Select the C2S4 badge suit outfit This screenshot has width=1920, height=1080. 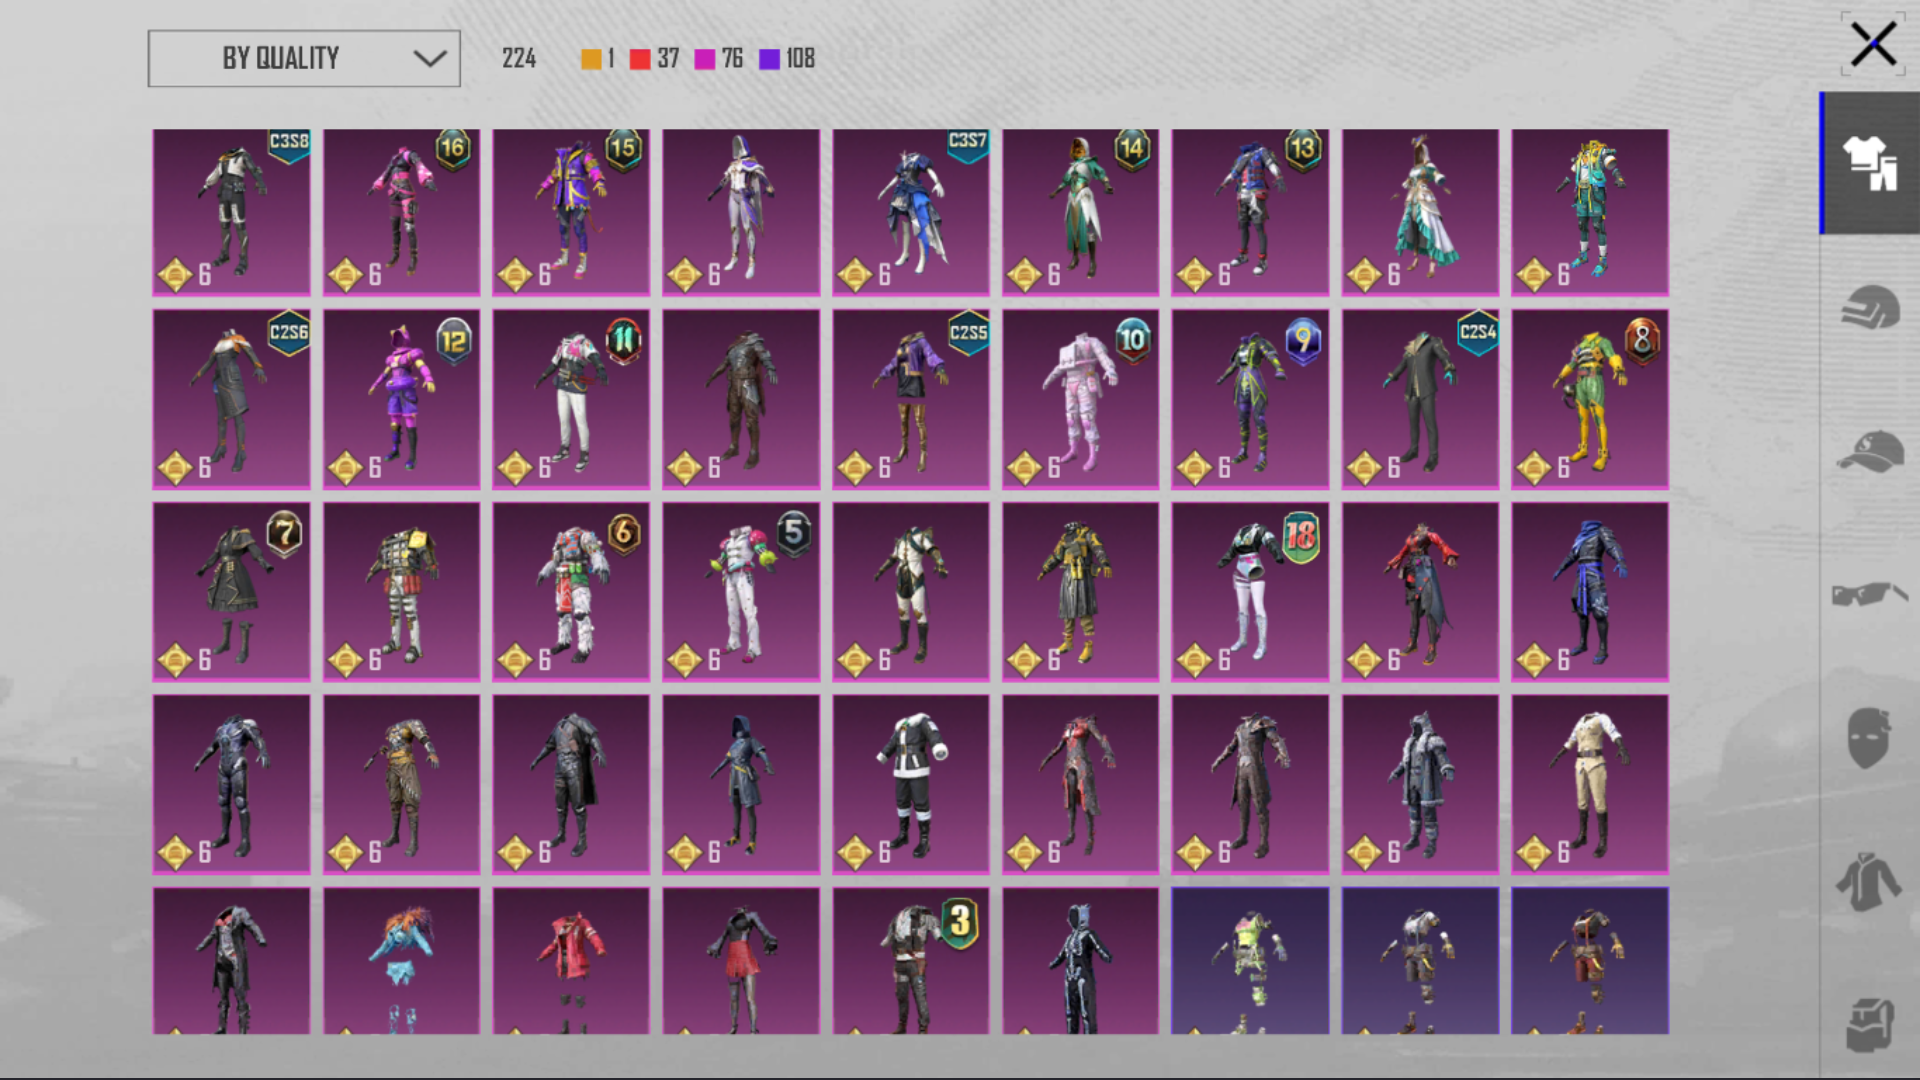pos(1420,399)
